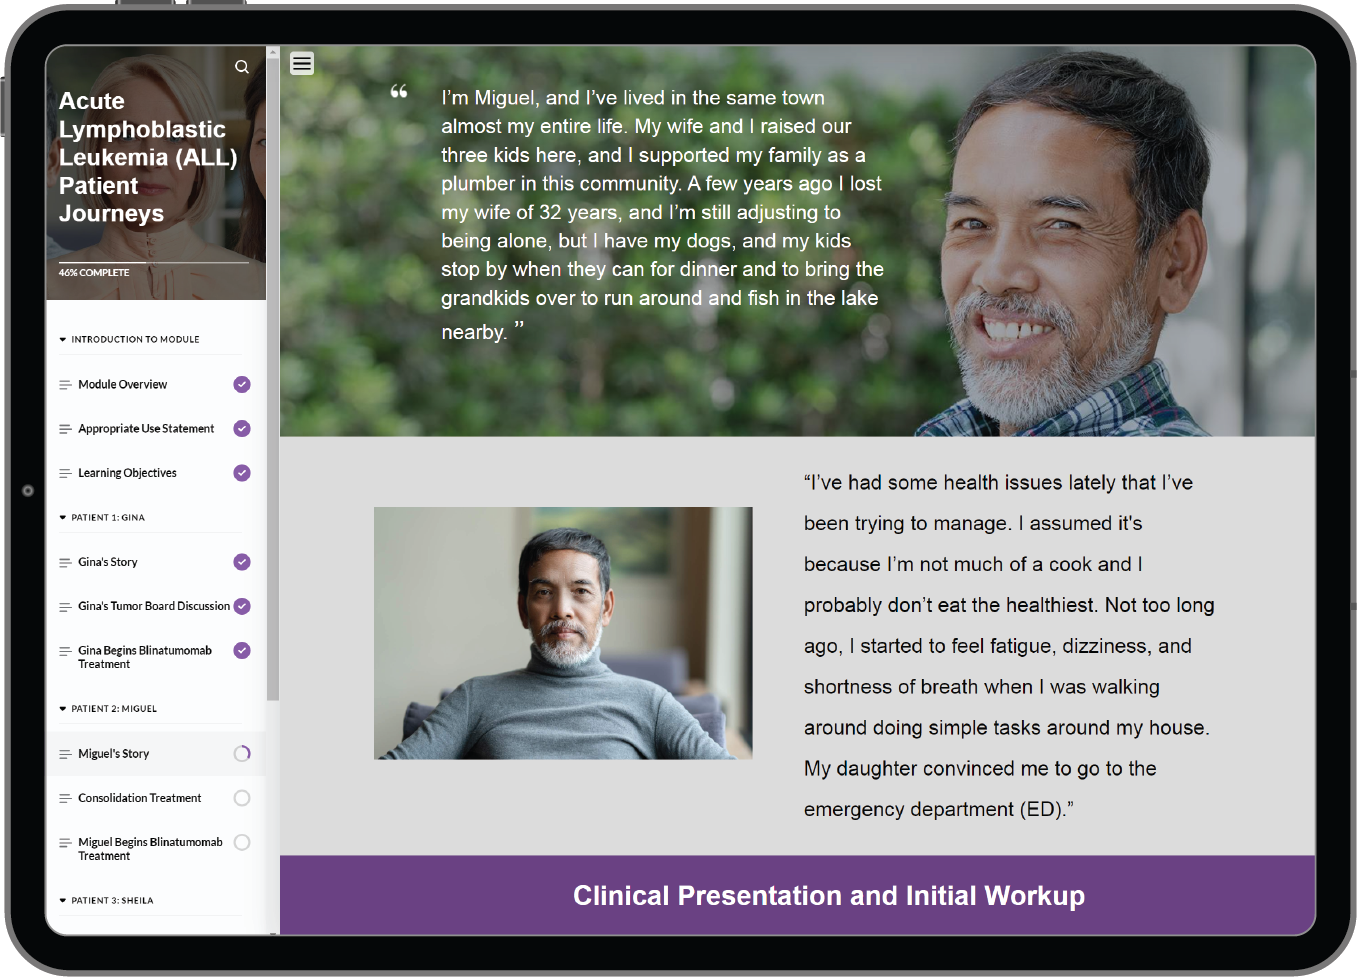Image resolution: width=1357 pixels, height=977 pixels.
Task: Click the completed checkmark for Learning Objectives
Action: 242,473
